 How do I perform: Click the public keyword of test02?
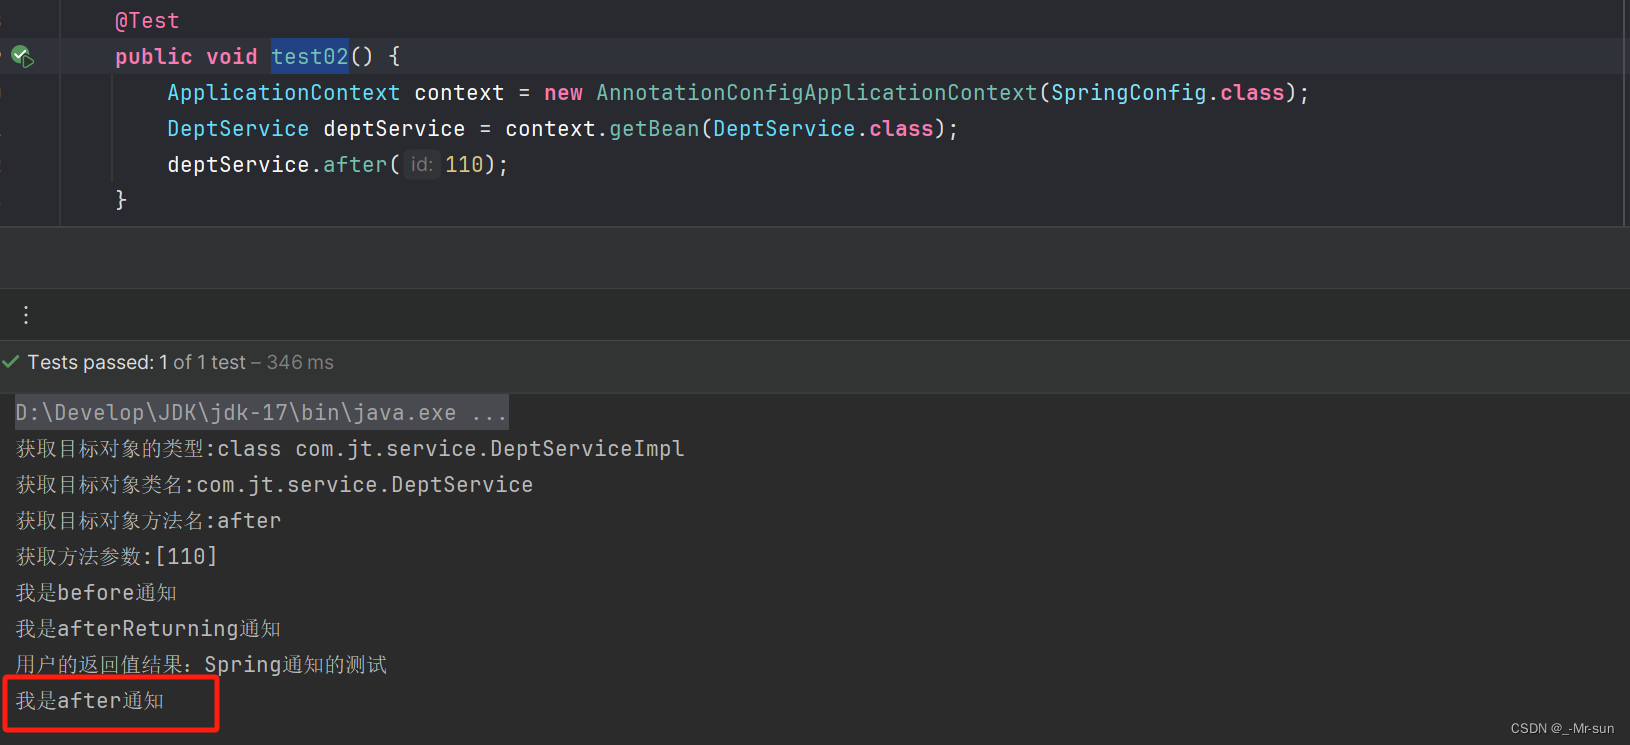coord(153,57)
